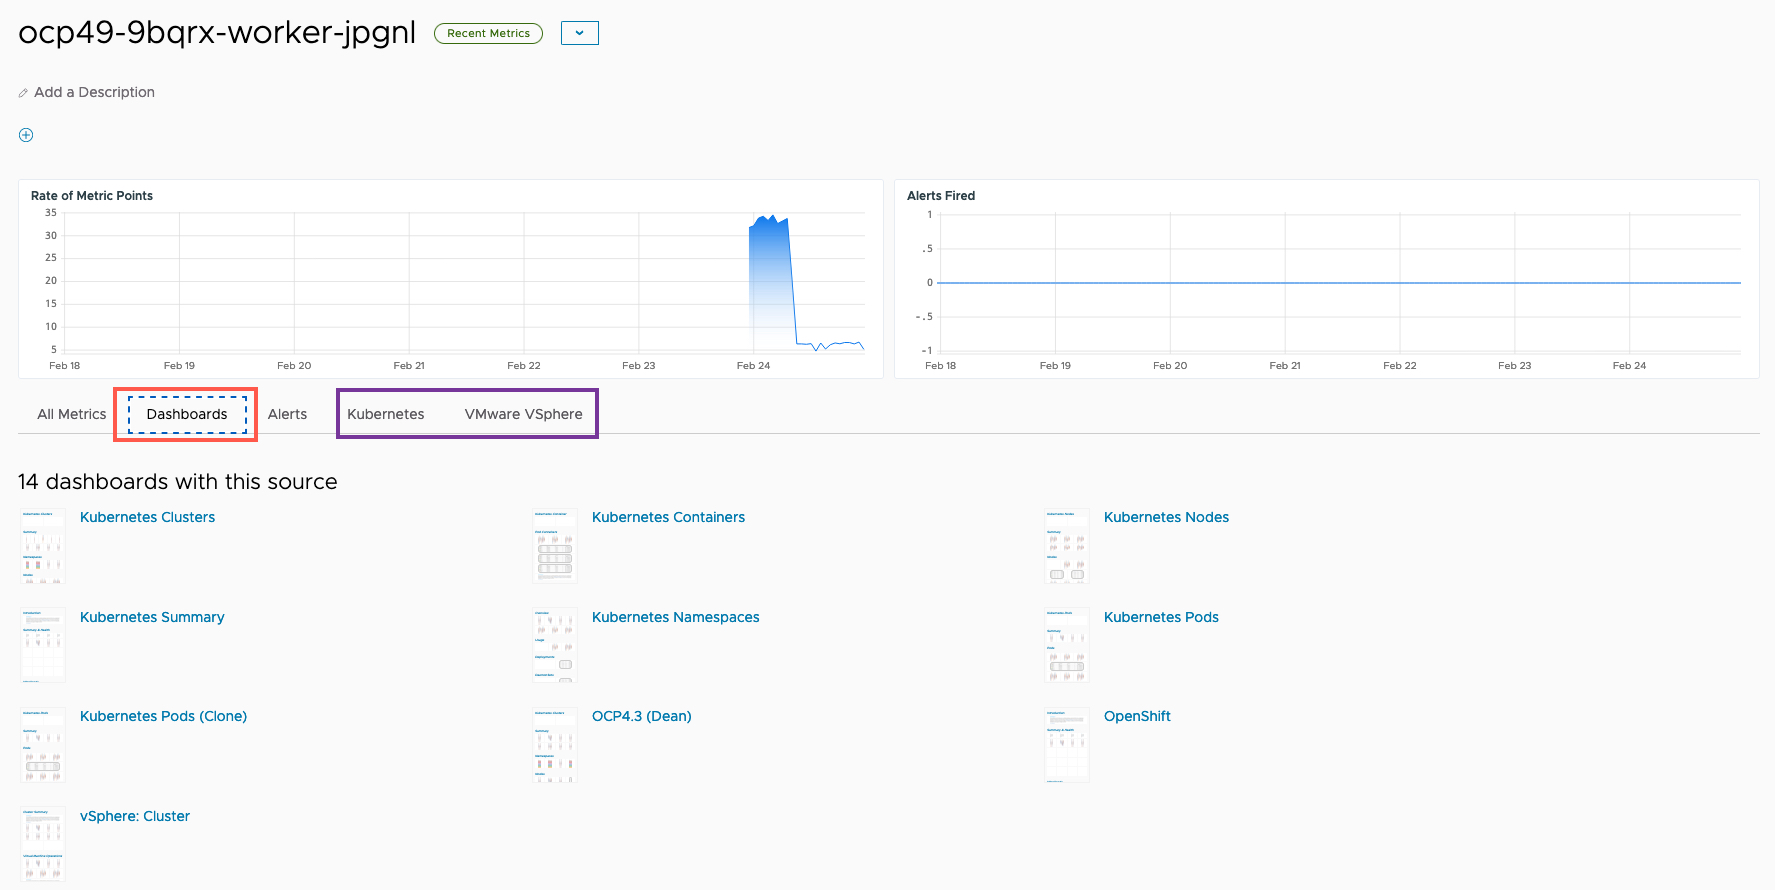Open the dropdown arrow next to Recent Metrics
The height and width of the screenshot is (890, 1775).
coord(580,33)
